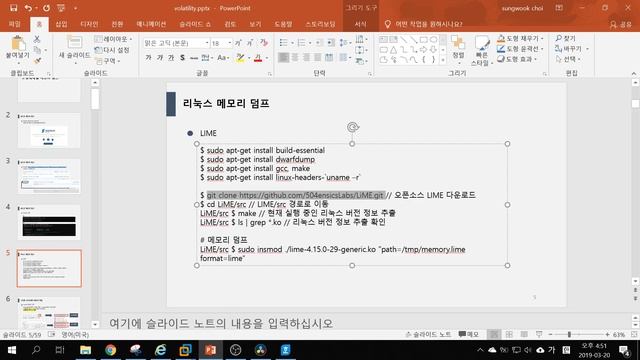The height and width of the screenshot is (360, 640).
Task: Click the 찾기 find magnifier
Action: point(565,38)
